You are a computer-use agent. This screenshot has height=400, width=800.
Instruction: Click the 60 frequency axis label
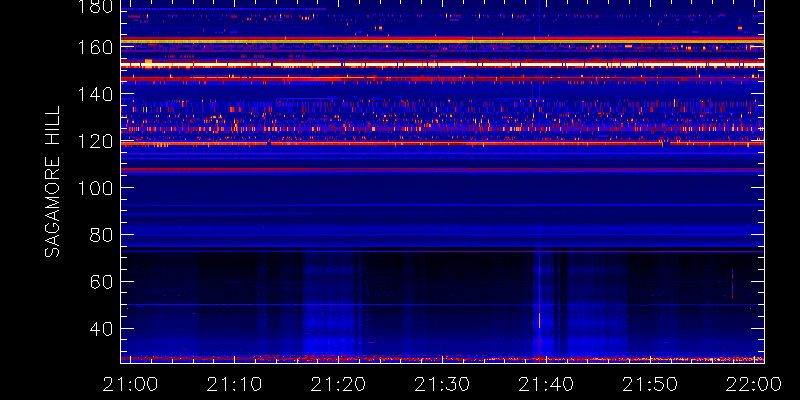click(101, 282)
